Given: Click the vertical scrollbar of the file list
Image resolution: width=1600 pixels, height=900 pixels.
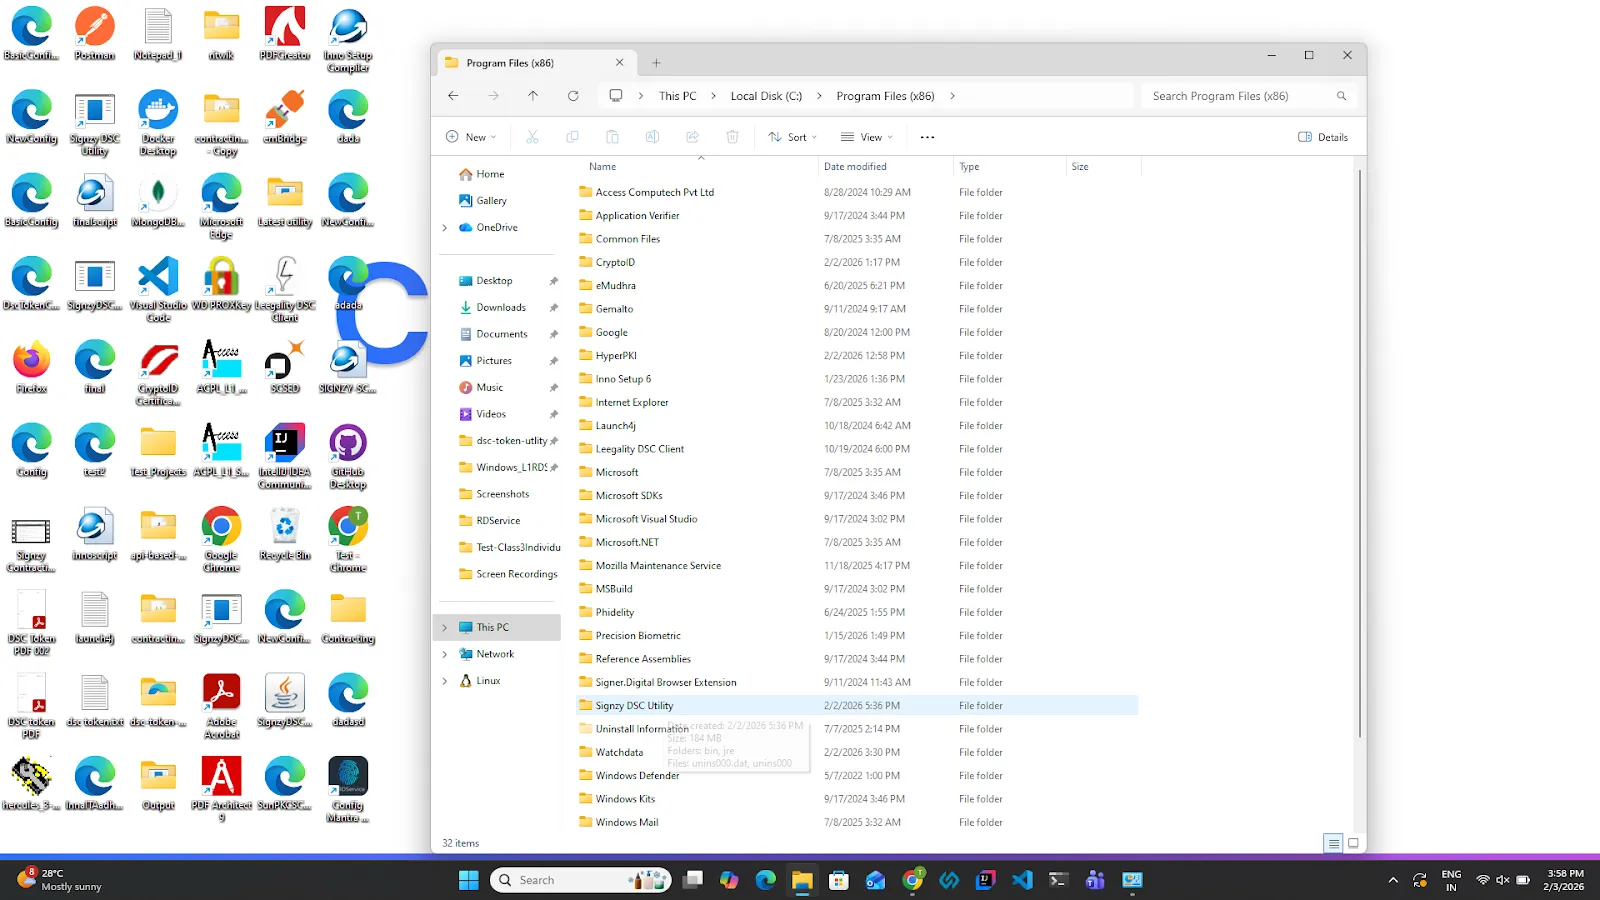Looking at the screenshot, I should coord(1360,455).
